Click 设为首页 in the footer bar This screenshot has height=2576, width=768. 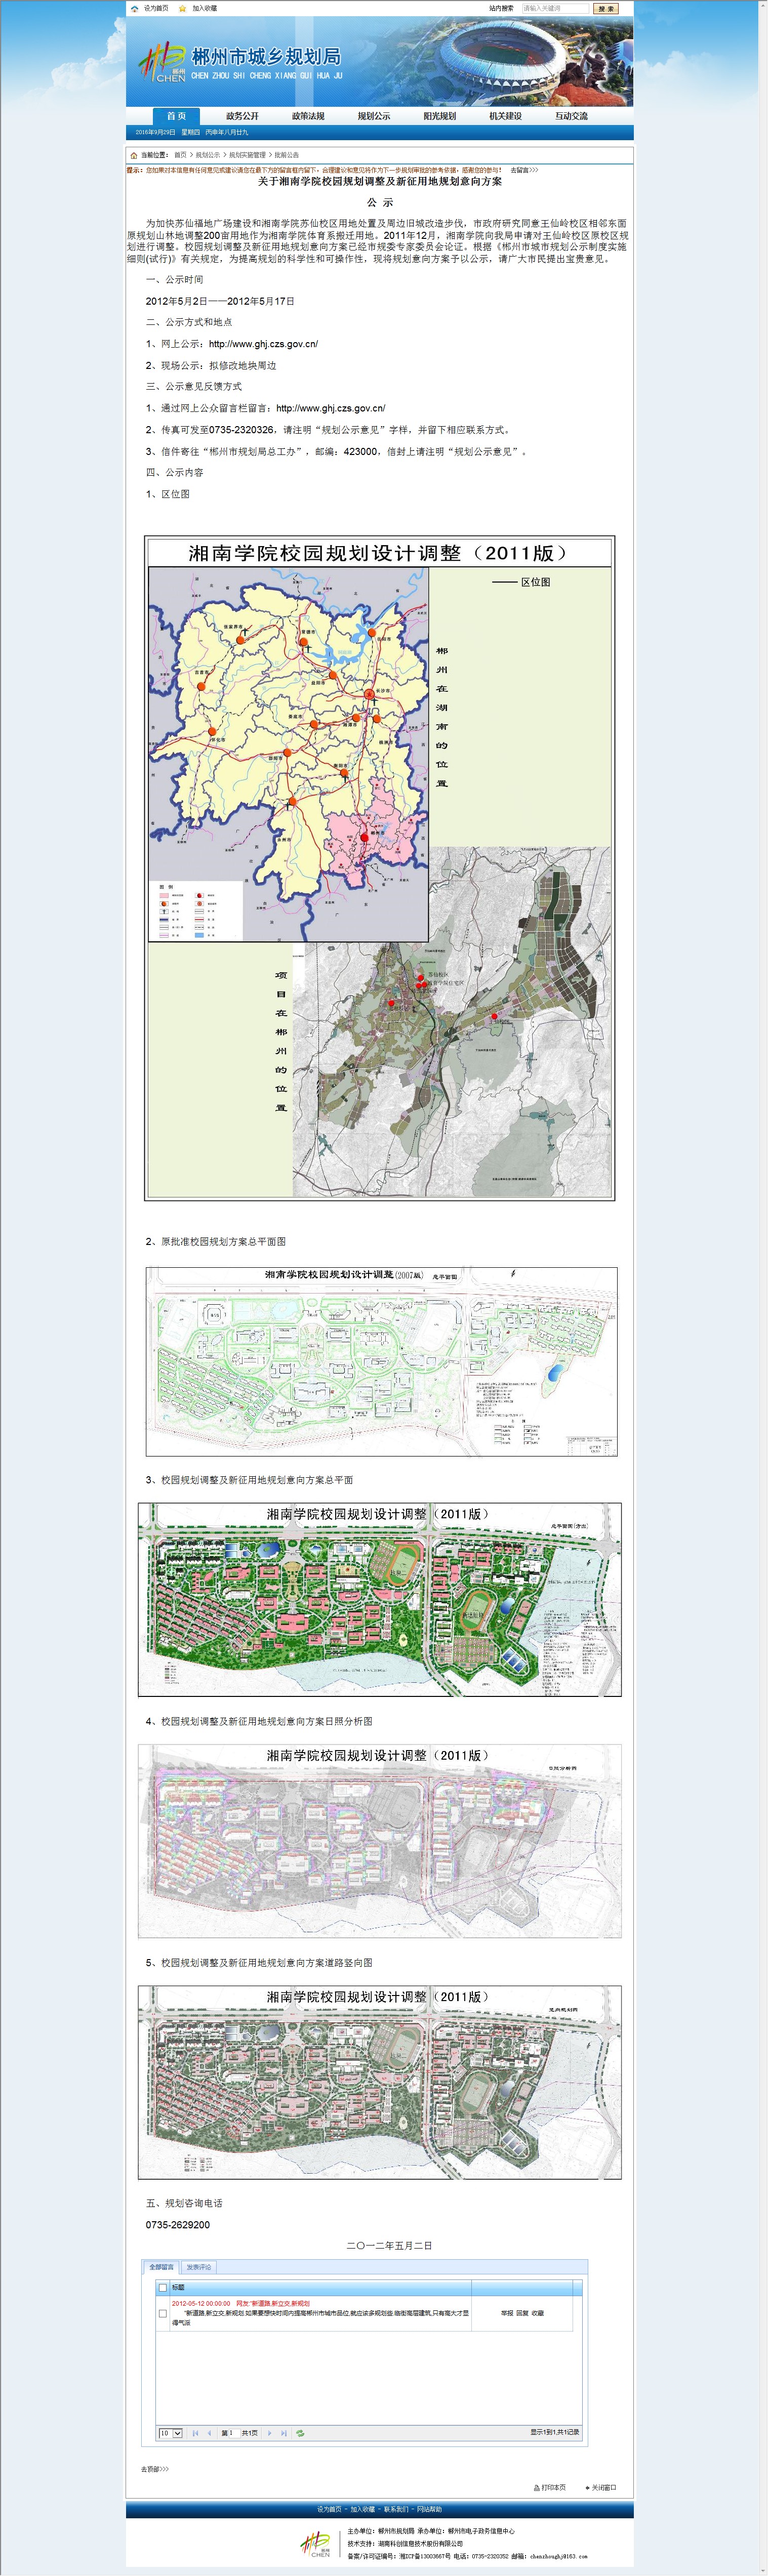coord(329,2509)
